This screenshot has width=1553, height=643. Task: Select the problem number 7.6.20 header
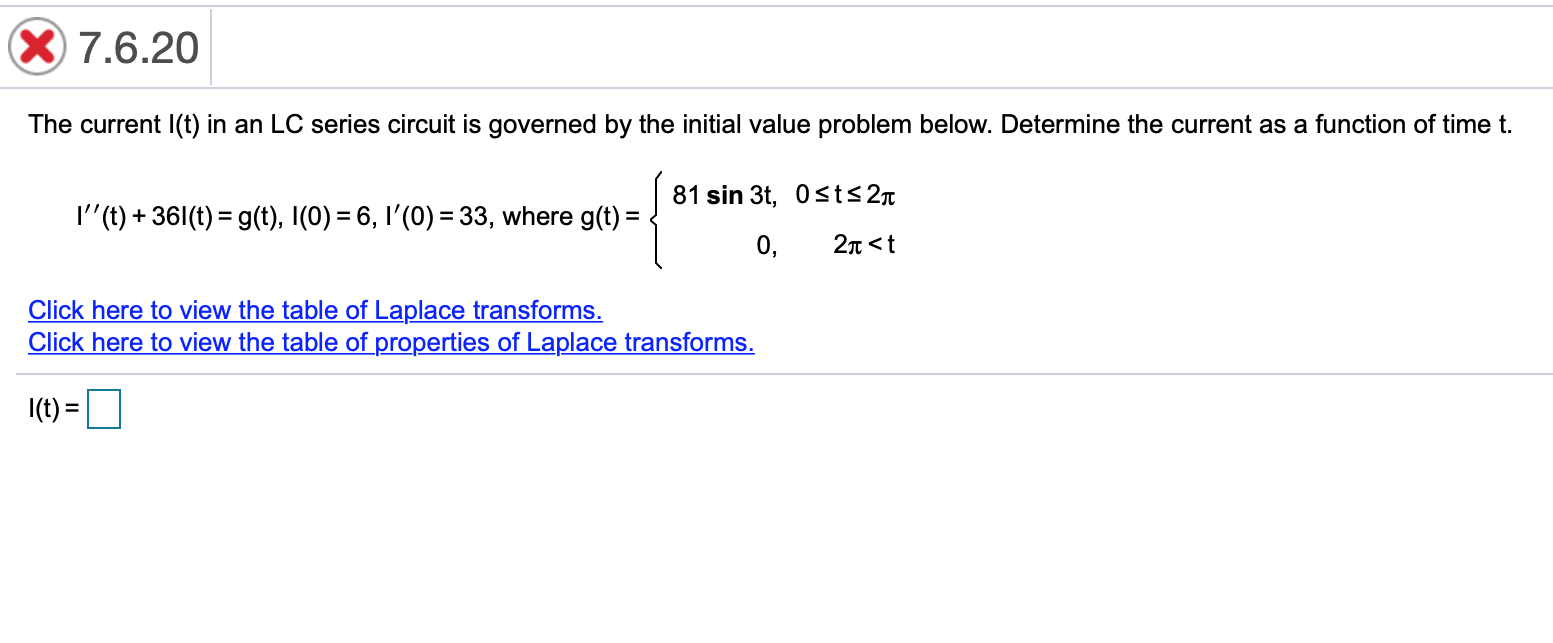tap(135, 46)
